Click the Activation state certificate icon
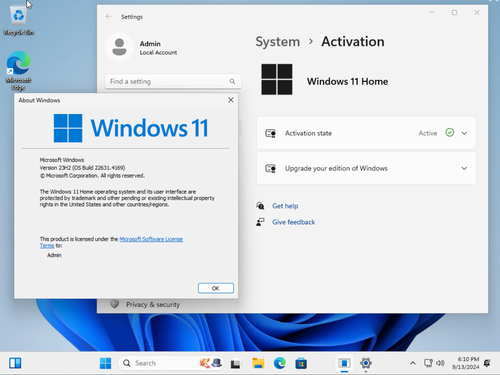500x375 pixels. (270, 133)
